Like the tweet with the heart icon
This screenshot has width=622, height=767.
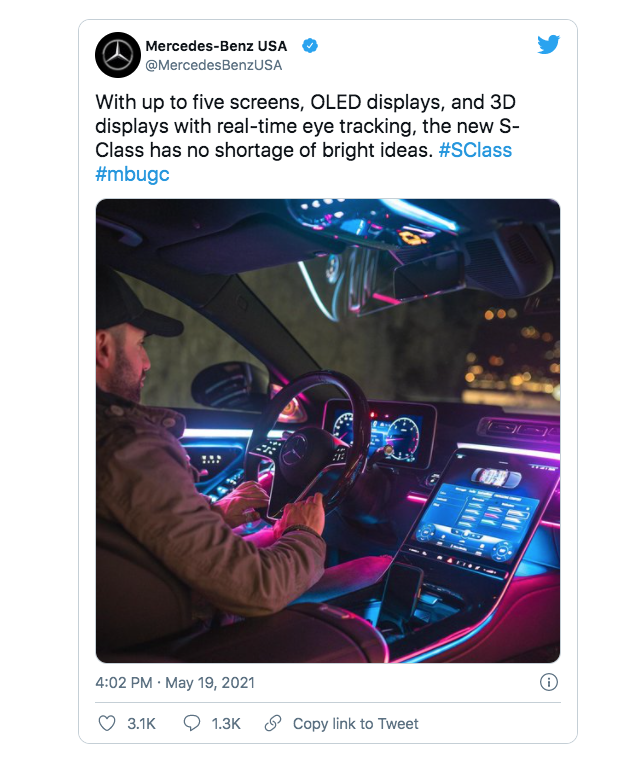click(x=109, y=723)
